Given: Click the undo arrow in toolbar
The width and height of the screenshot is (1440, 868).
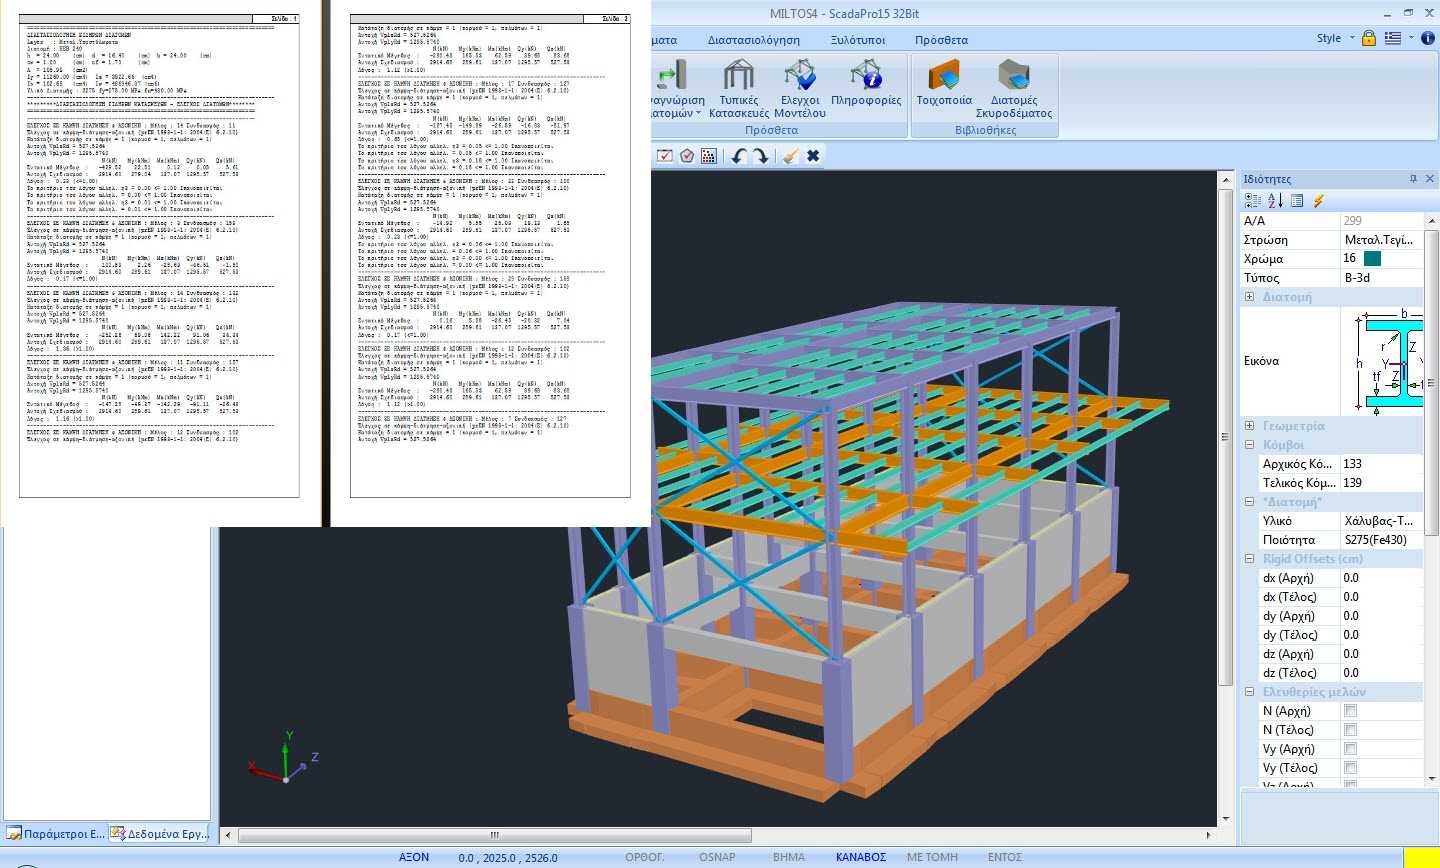Looking at the screenshot, I should [x=739, y=156].
